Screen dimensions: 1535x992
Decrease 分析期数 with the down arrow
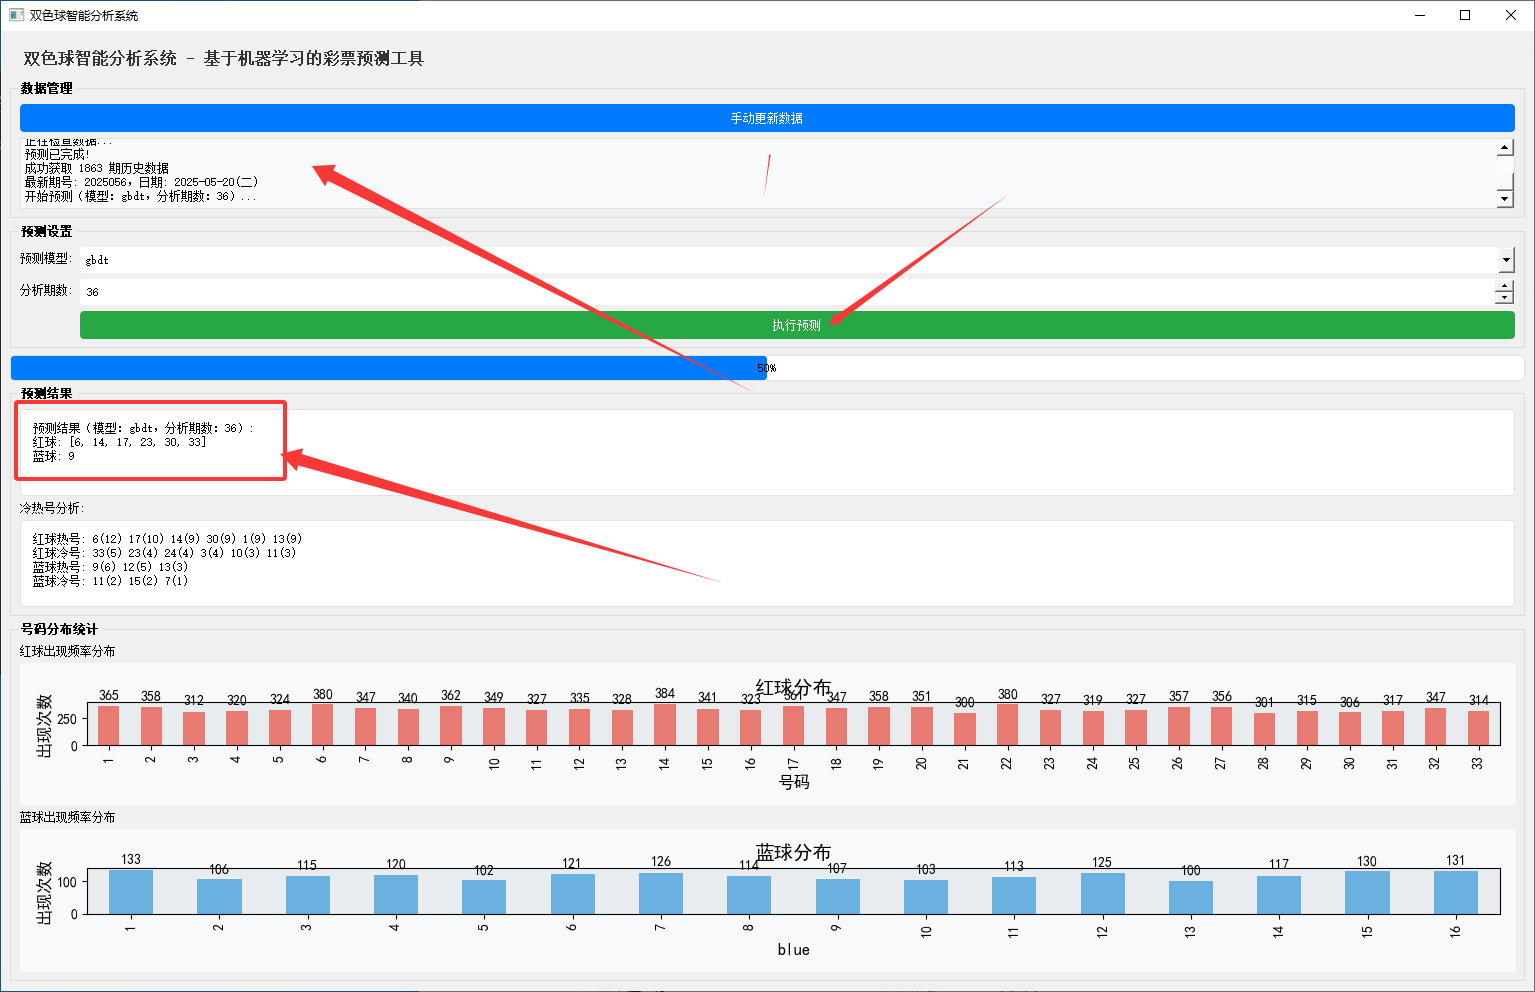click(1504, 298)
